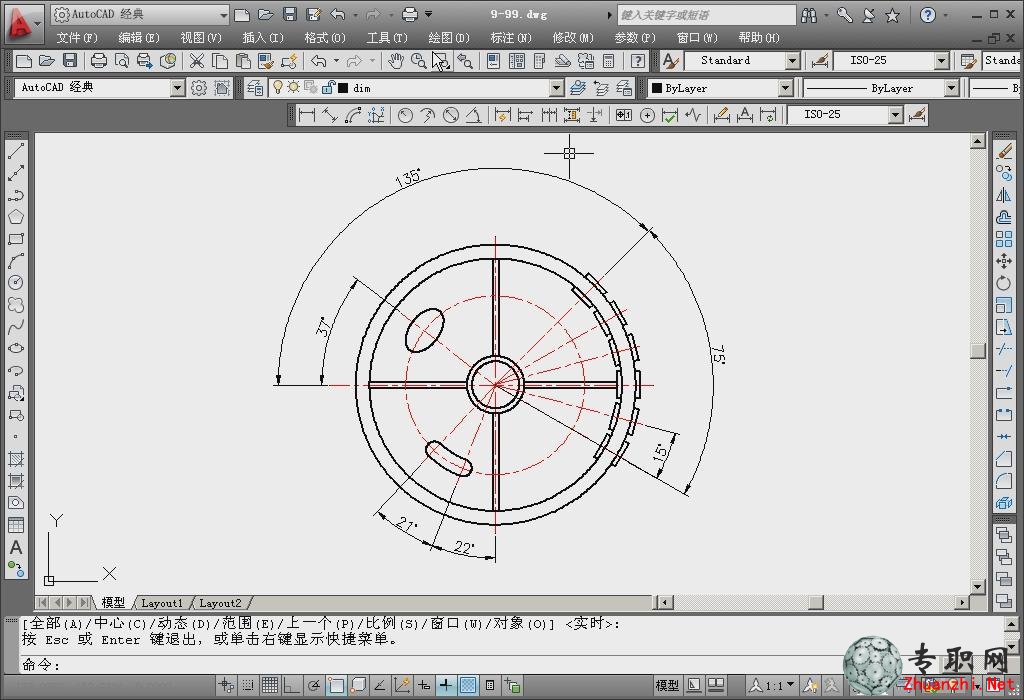This screenshot has width=1024, height=700.
Task: Click the Continue dimension tool
Action: [x=549, y=116]
